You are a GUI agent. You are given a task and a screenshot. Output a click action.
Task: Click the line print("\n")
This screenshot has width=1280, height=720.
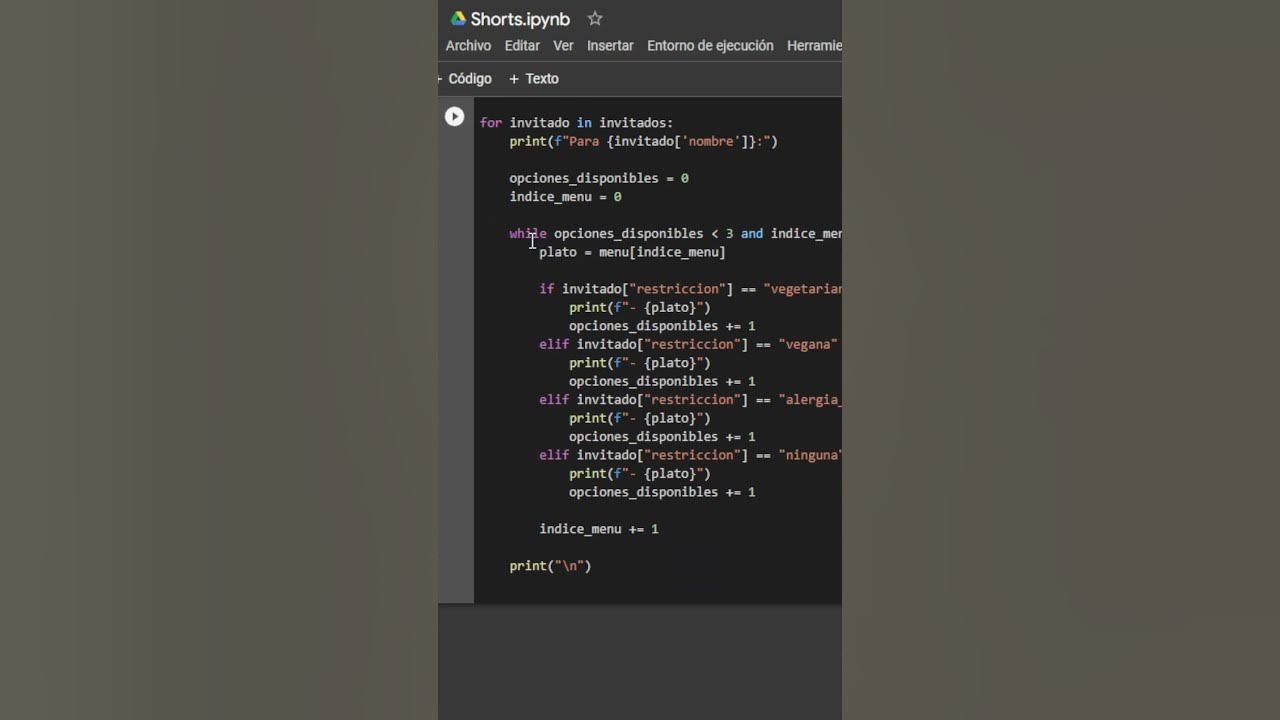point(550,566)
